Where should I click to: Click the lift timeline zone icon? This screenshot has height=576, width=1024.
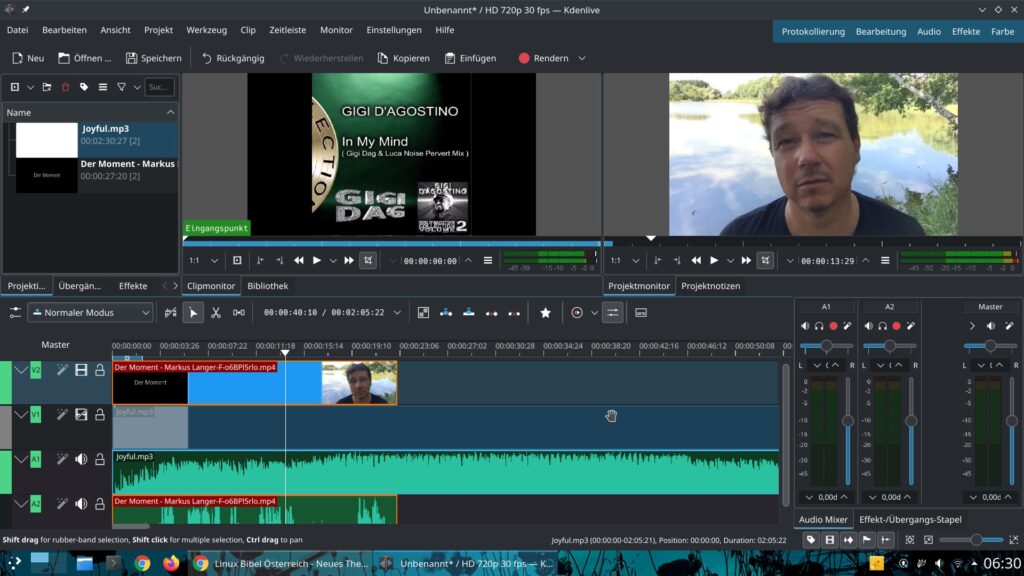[x=515, y=313]
